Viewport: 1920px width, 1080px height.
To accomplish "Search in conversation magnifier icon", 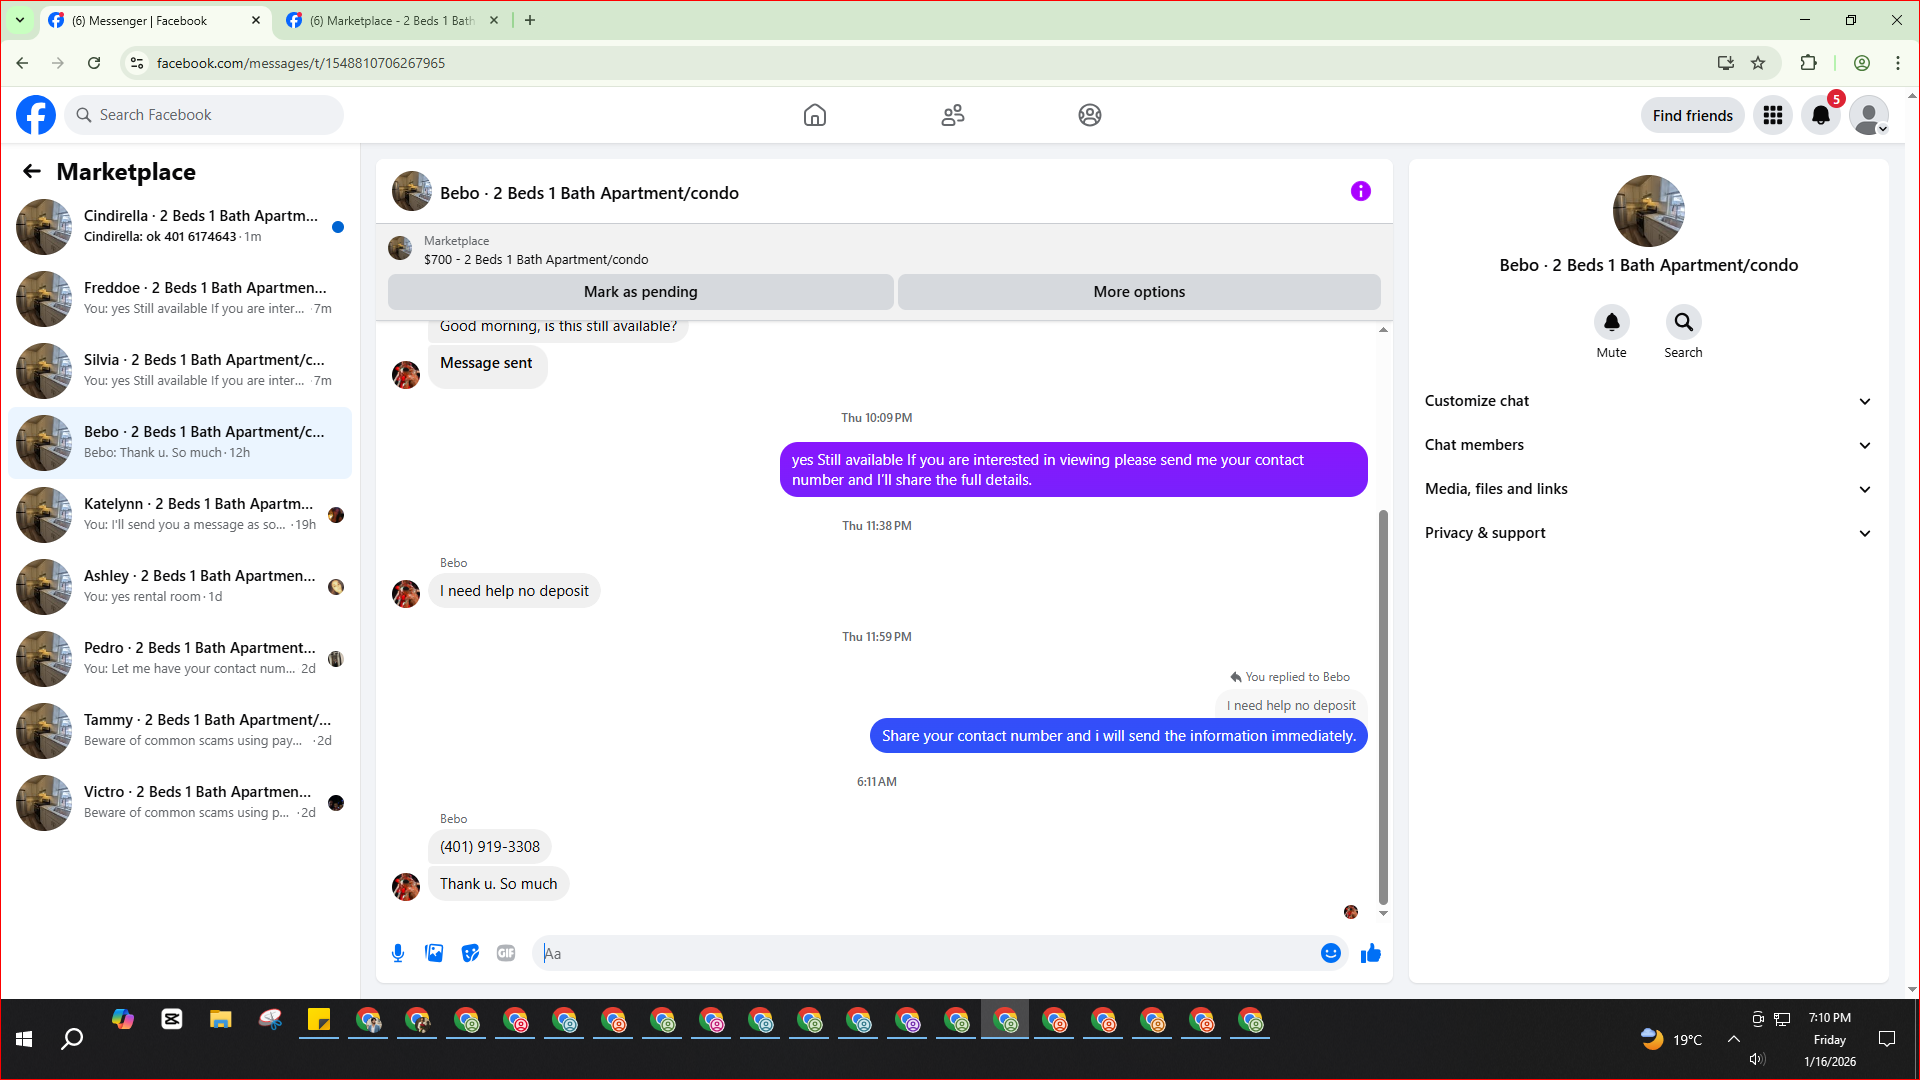I will (1683, 322).
